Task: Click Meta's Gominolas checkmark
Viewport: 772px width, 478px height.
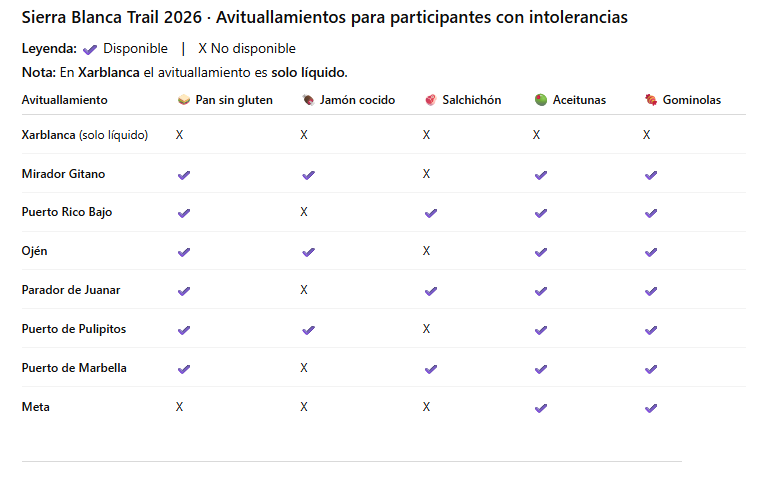Action: [651, 408]
